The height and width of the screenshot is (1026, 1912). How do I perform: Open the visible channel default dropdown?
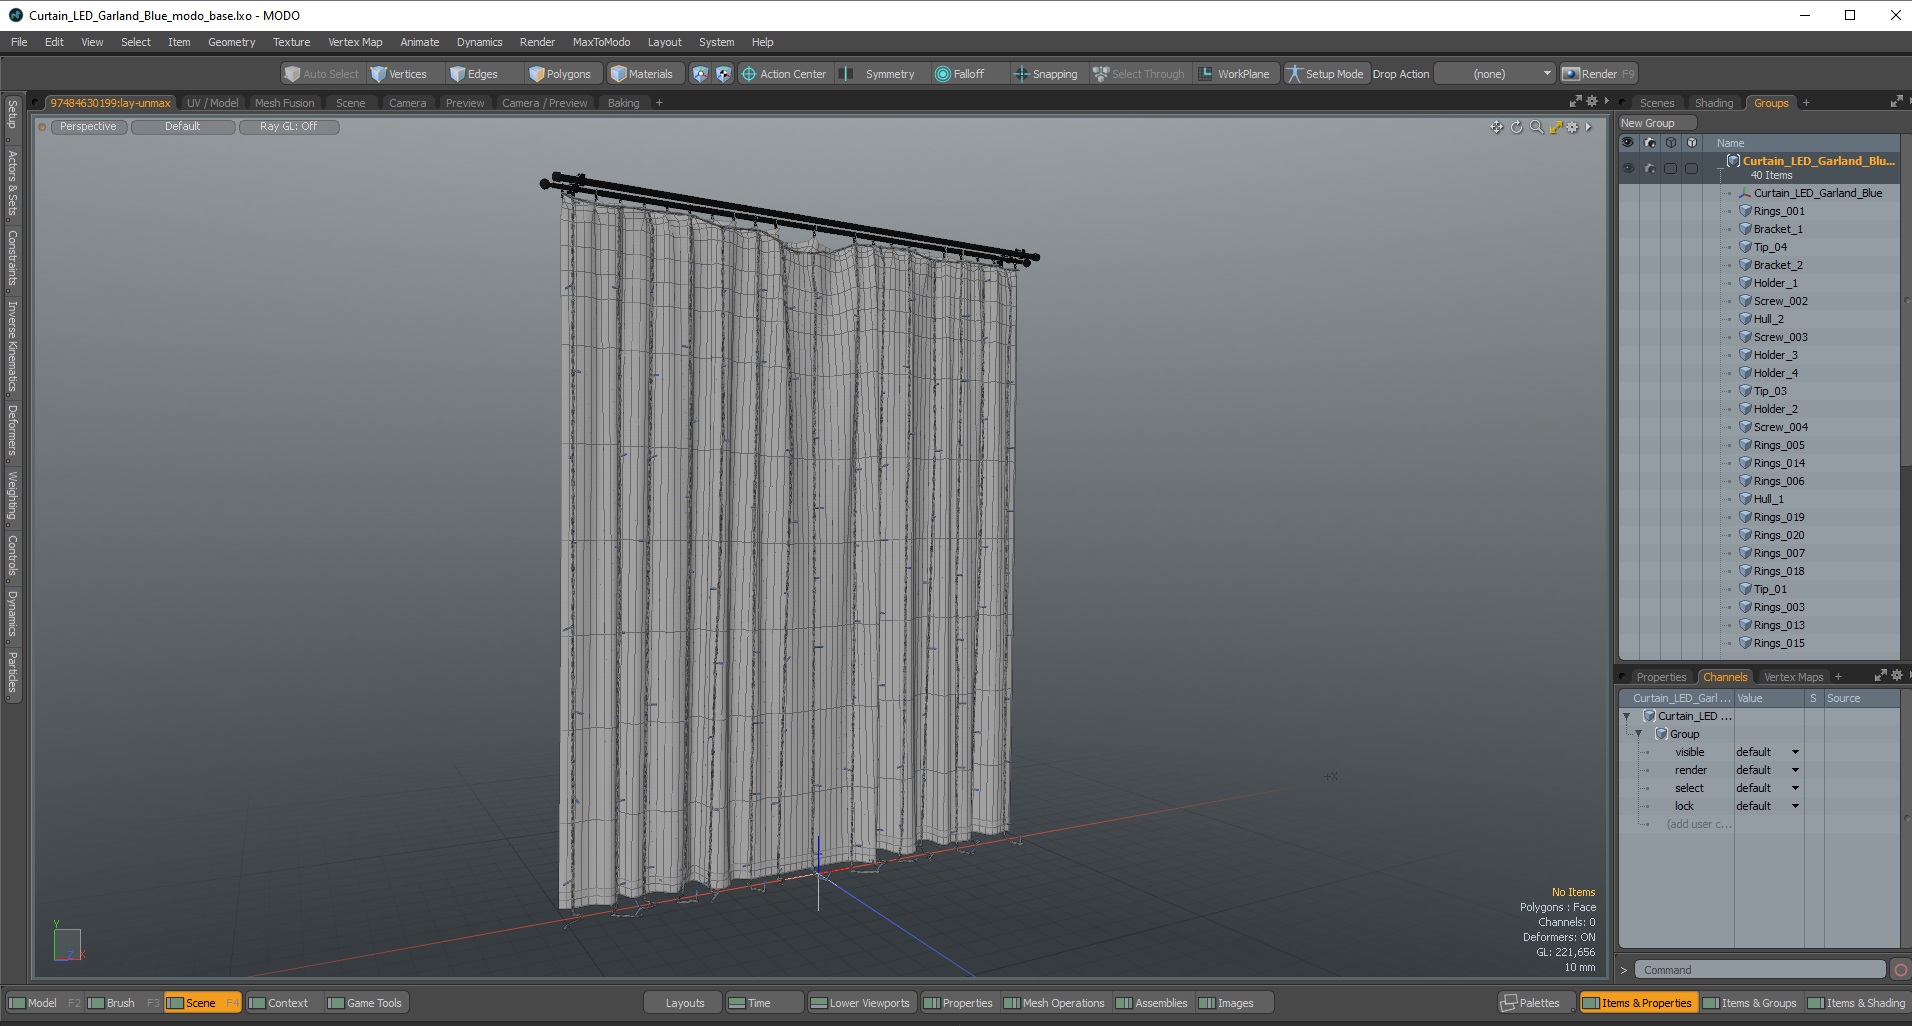(x=1768, y=752)
